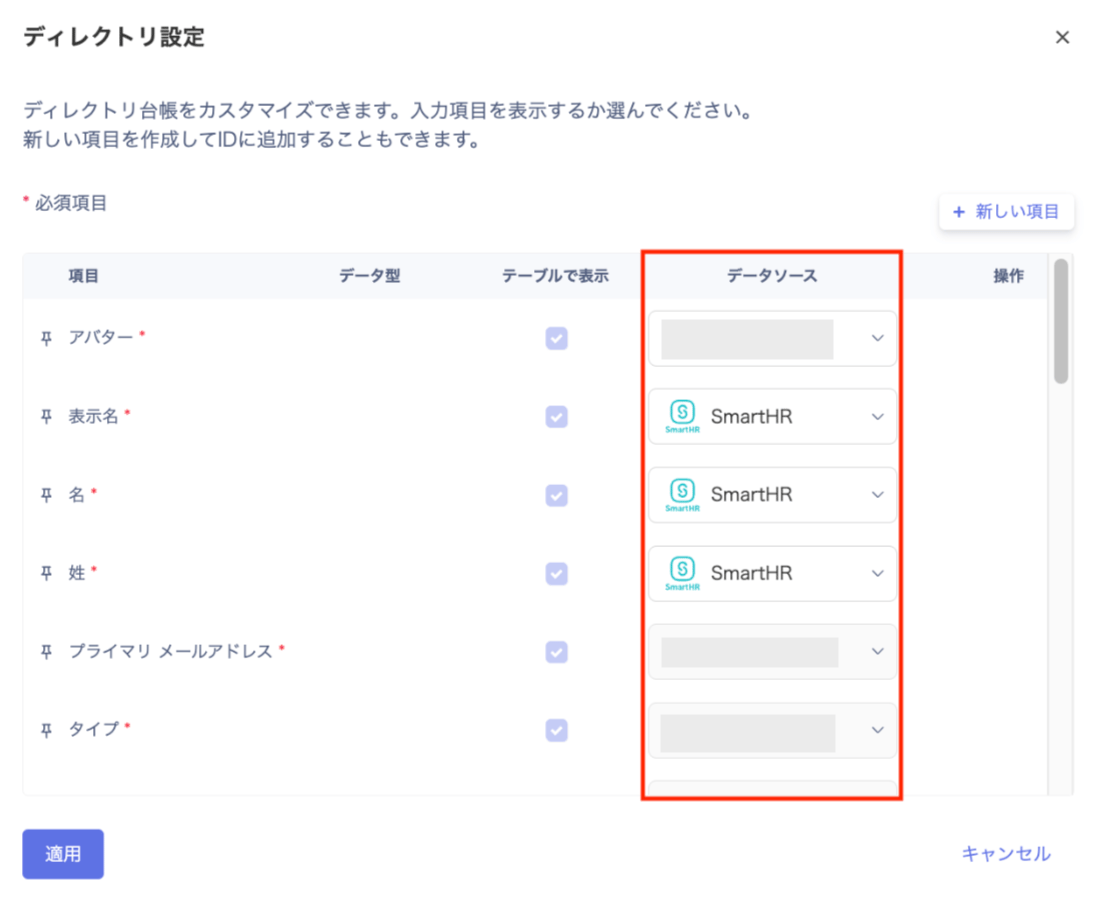Click the 項目 column header
The image size is (1096, 904).
[x=83, y=276]
